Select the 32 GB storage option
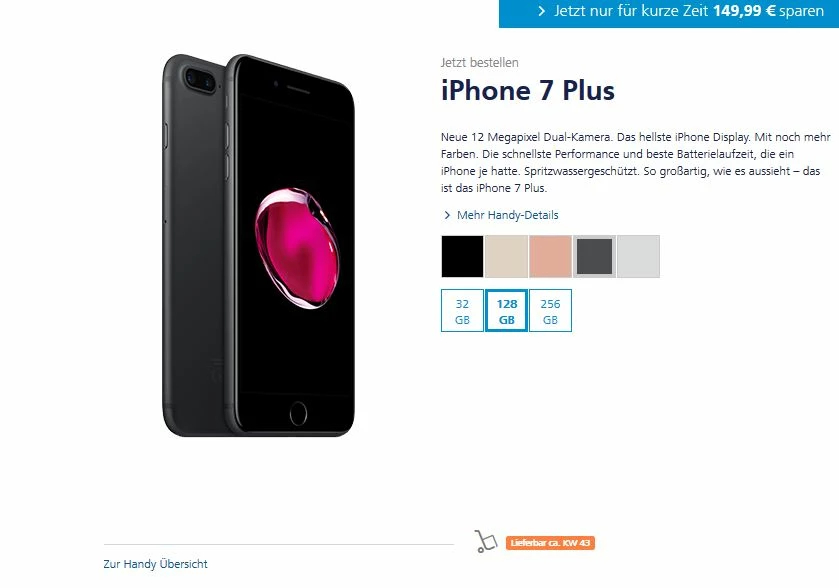This screenshot has width=839, height=588. (x=462, y=311)
